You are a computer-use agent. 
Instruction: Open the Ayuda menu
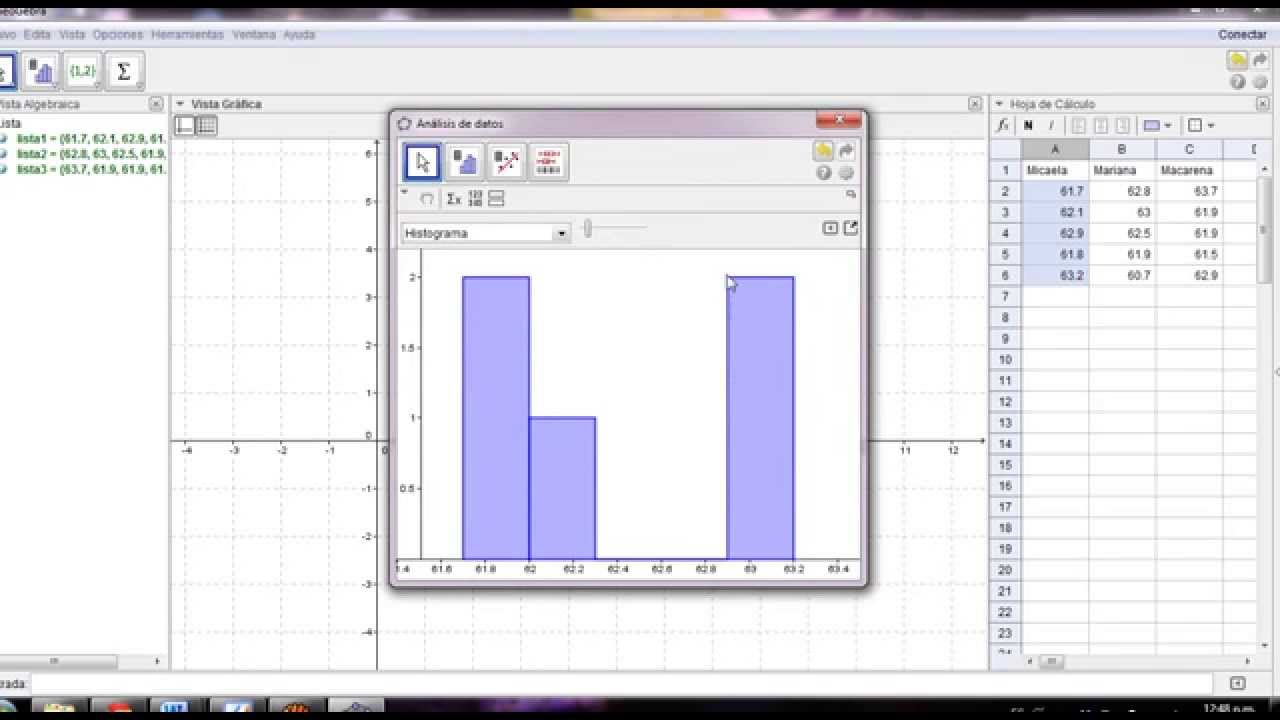[x=299, y=34]
